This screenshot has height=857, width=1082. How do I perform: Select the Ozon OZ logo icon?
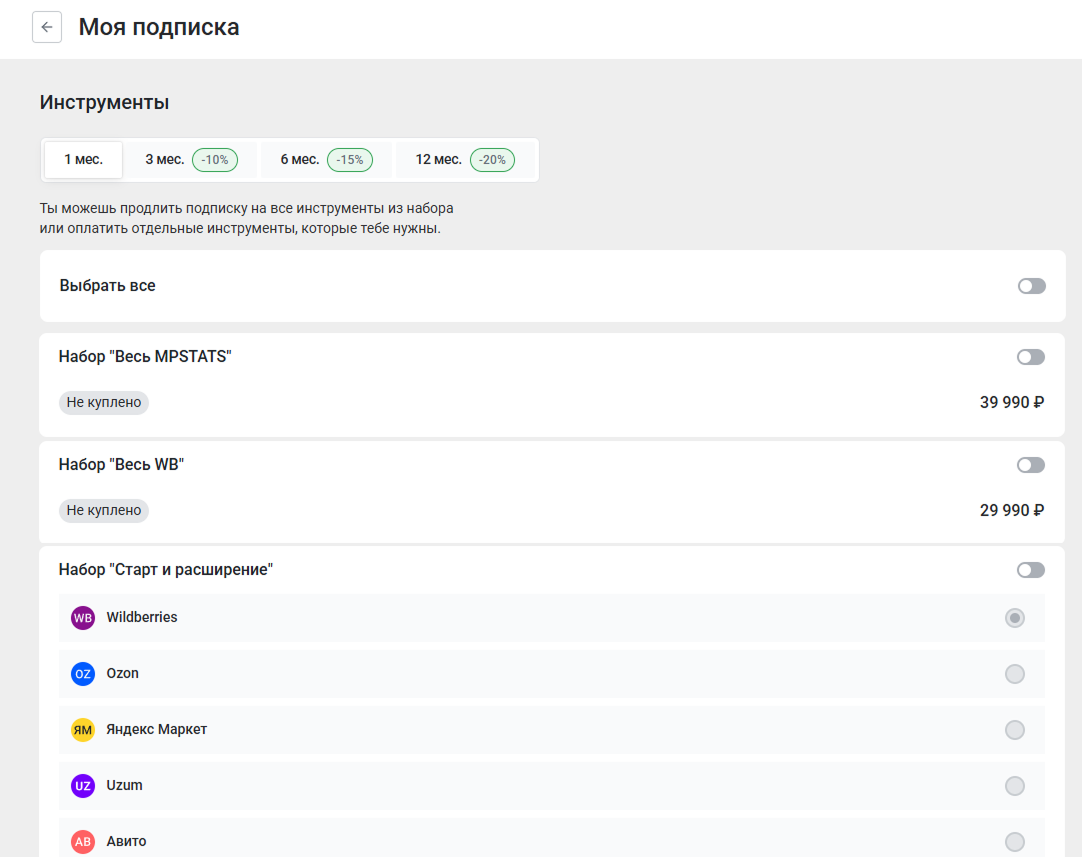click(x=83, y=673)
